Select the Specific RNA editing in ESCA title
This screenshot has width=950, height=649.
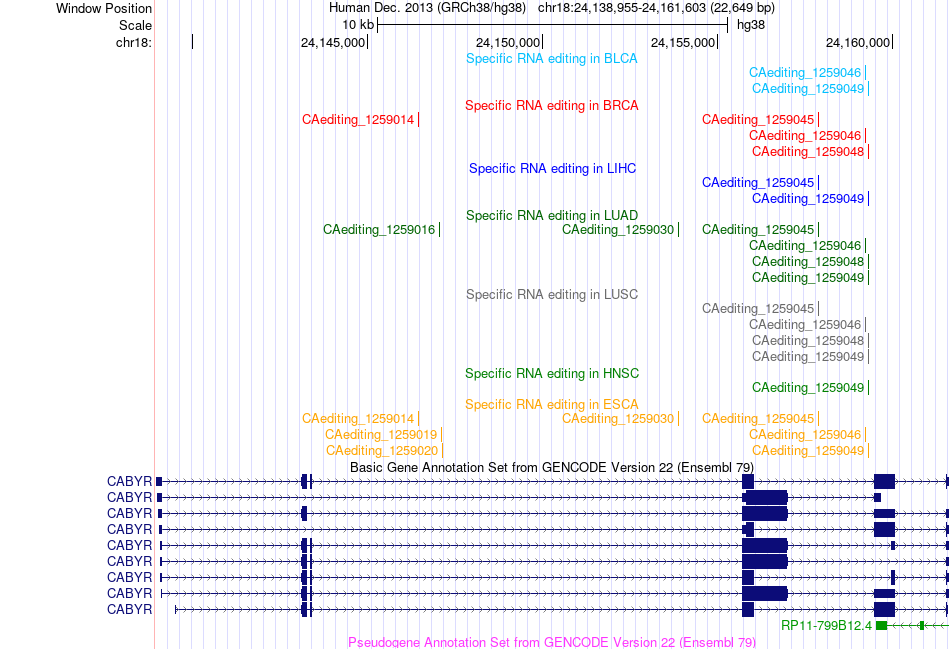pos(551,404)
